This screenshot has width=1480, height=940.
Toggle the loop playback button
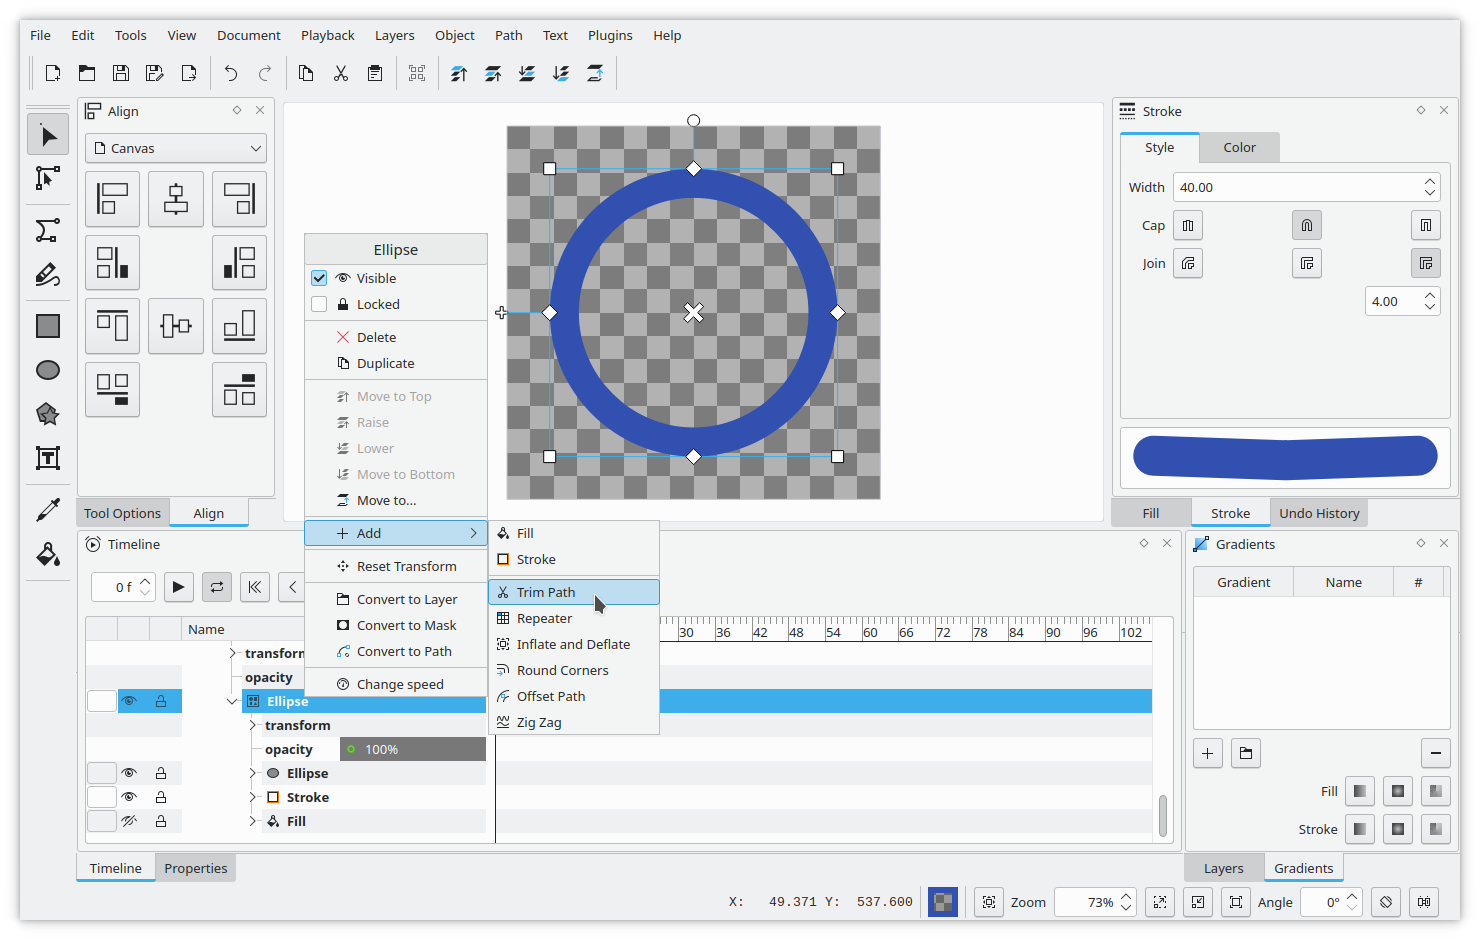[217, 587]
